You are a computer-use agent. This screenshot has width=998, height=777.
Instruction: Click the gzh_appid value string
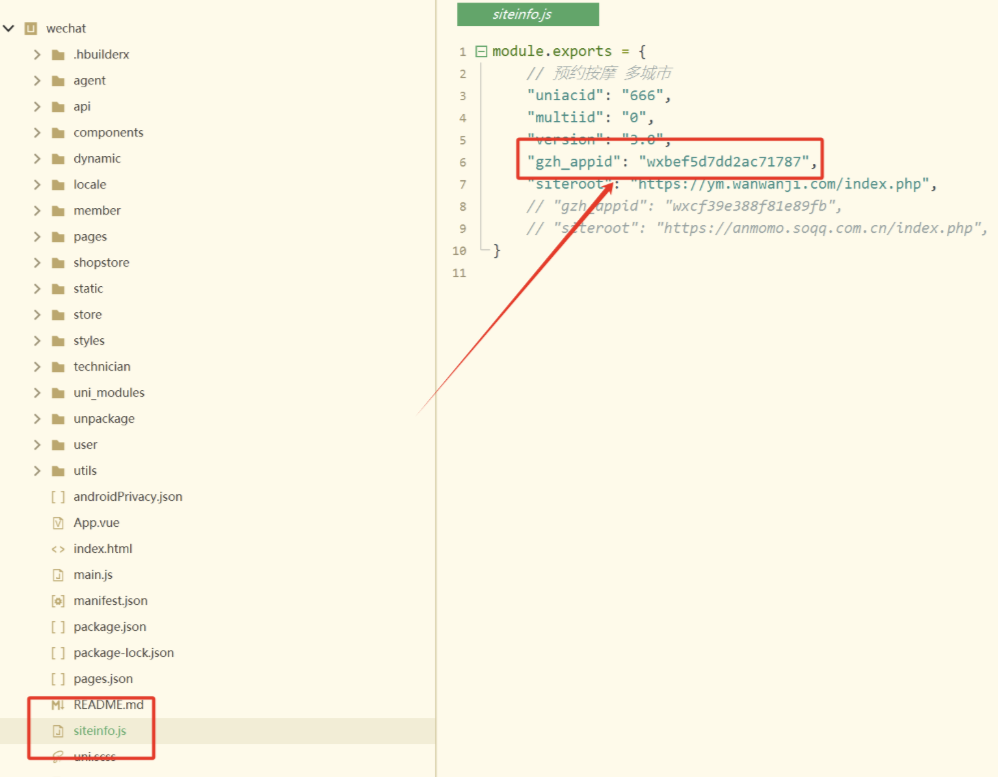click(x=724, y=162)
